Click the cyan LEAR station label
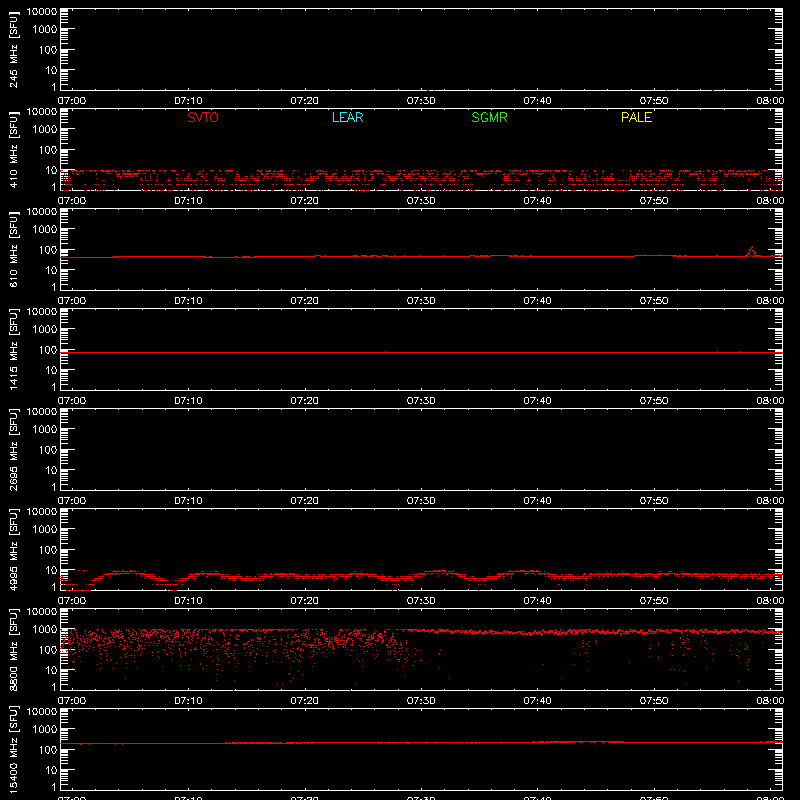This screenshot has height=800, width=800. 347,117
